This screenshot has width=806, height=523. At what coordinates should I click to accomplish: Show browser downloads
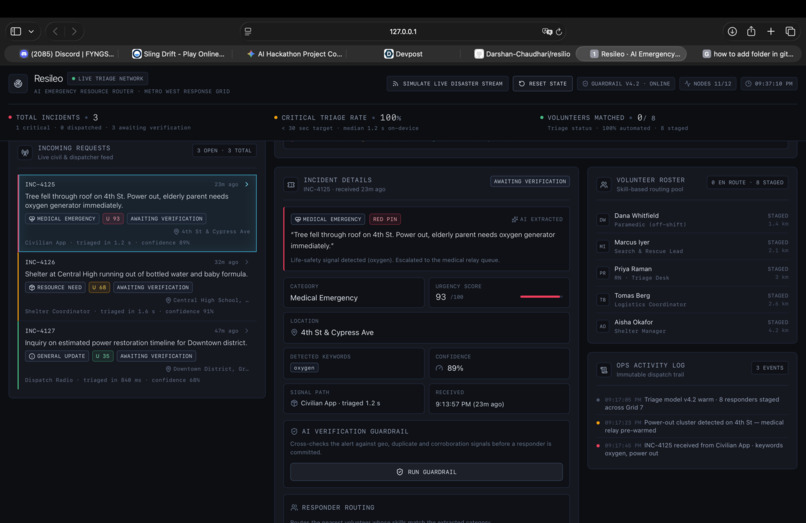732,31
